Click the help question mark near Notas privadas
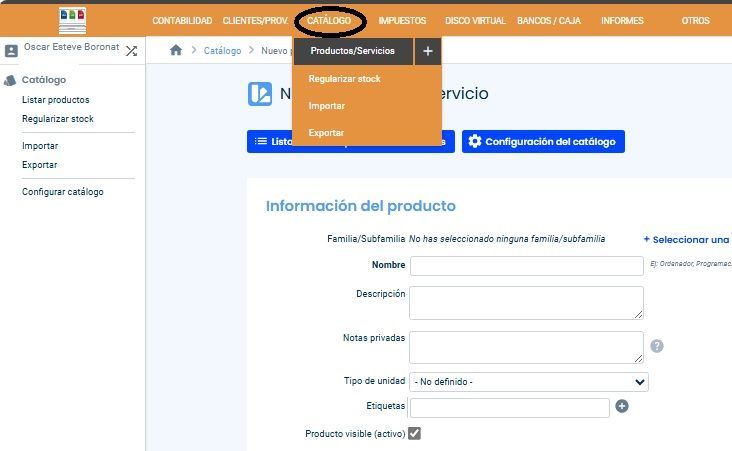 point(657,346)
